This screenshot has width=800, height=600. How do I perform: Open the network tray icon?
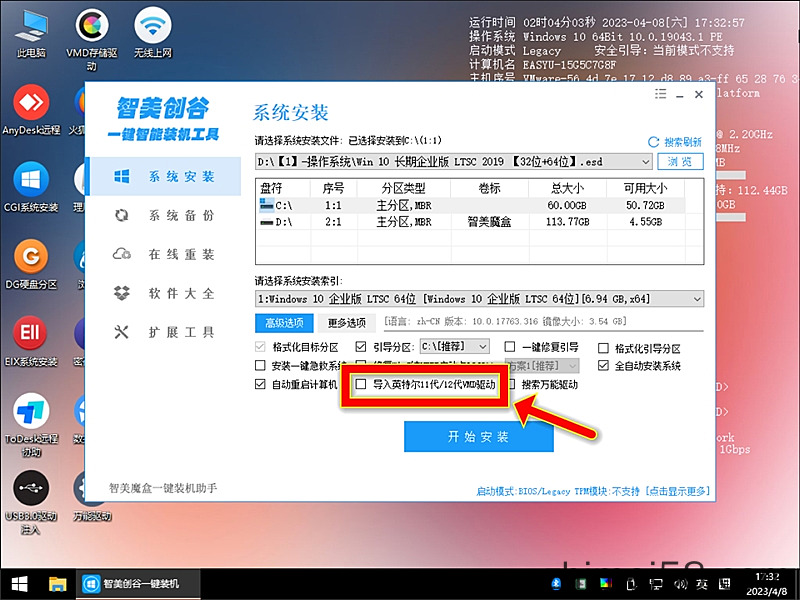click(656, 584)
